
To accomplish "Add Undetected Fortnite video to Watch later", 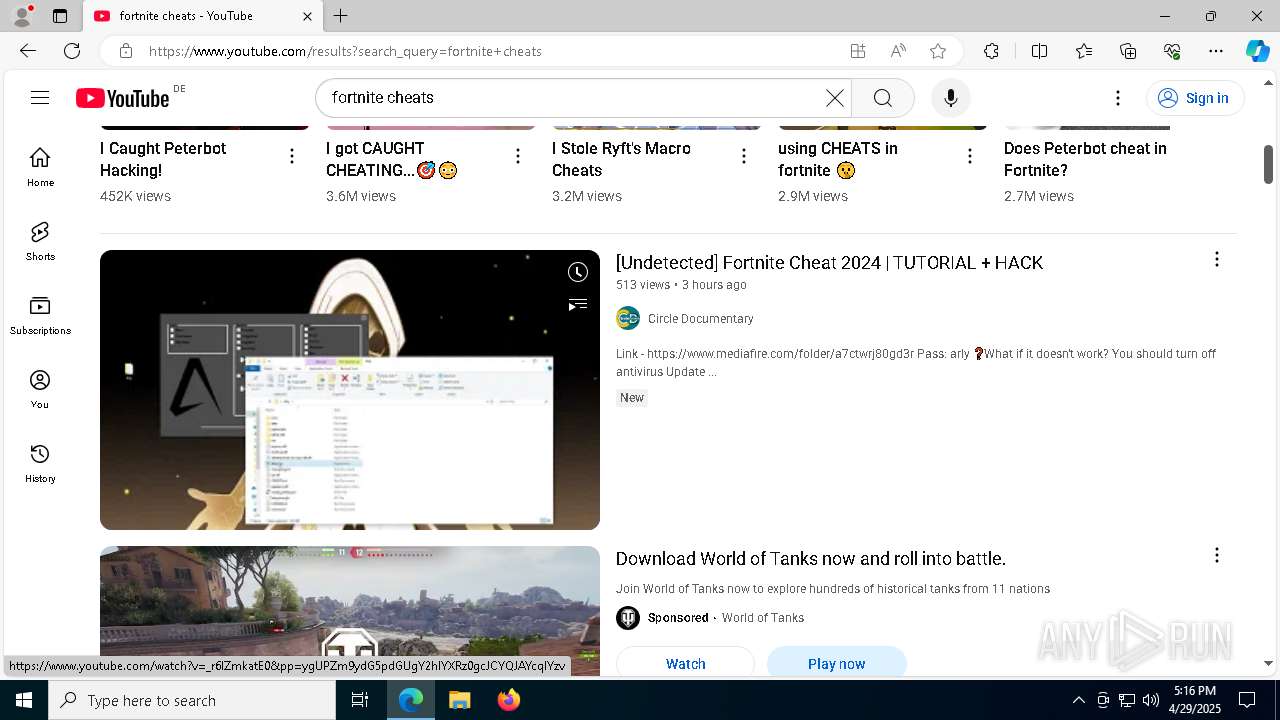I will [x=578, y=272].
